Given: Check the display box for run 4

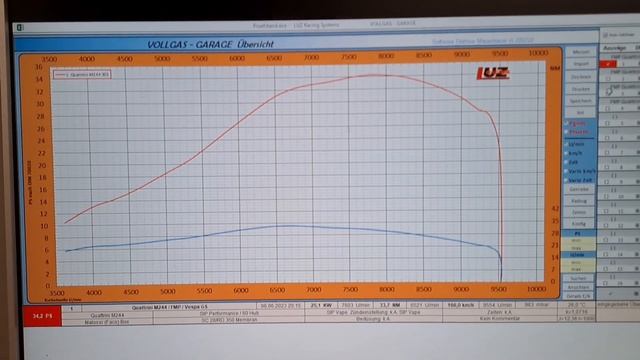Looking at the screenshot, I should coord(608,108).
